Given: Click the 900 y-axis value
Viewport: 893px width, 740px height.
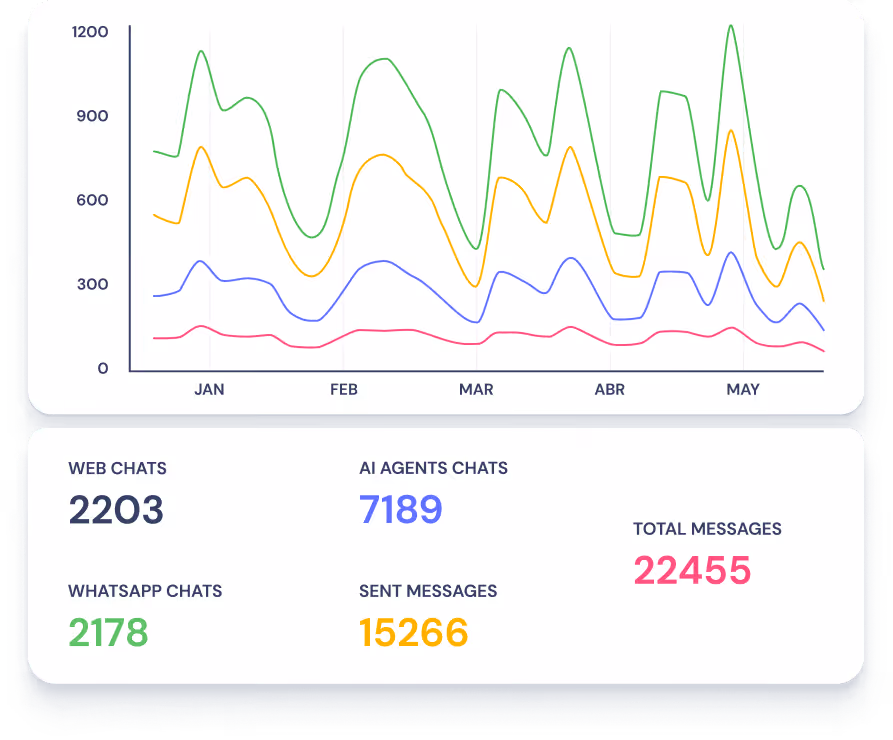Looking at the screenshot, I should 91,116.
